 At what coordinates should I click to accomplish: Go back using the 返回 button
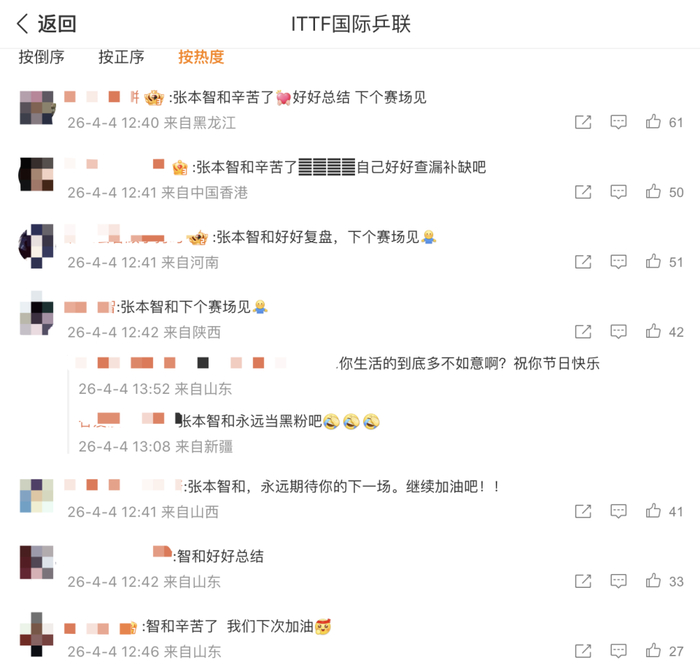point(46,24)
